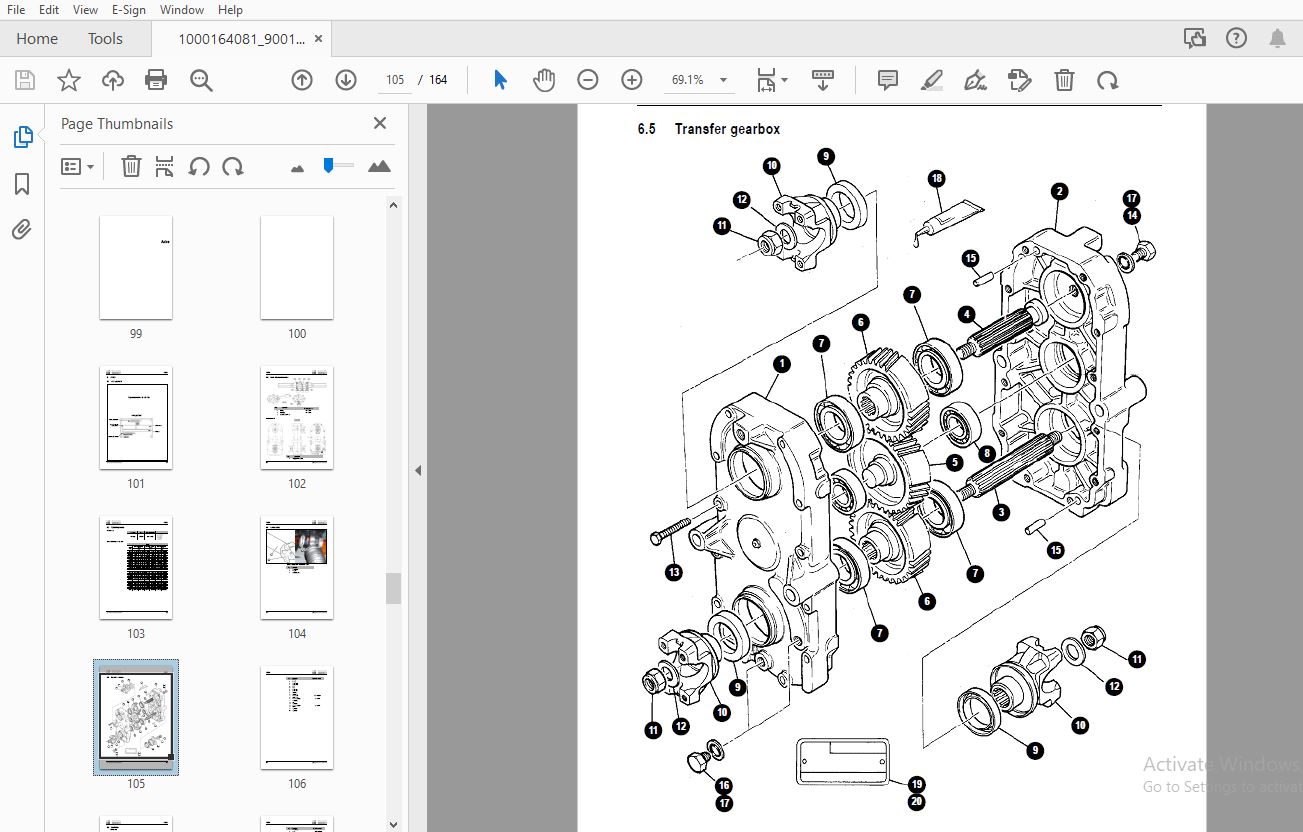Image resolution: width=1303 pixels, height=832 pixels.
Task: Rotate thumbnail pages clockwise in the panel
Action: tap(233, 167)
